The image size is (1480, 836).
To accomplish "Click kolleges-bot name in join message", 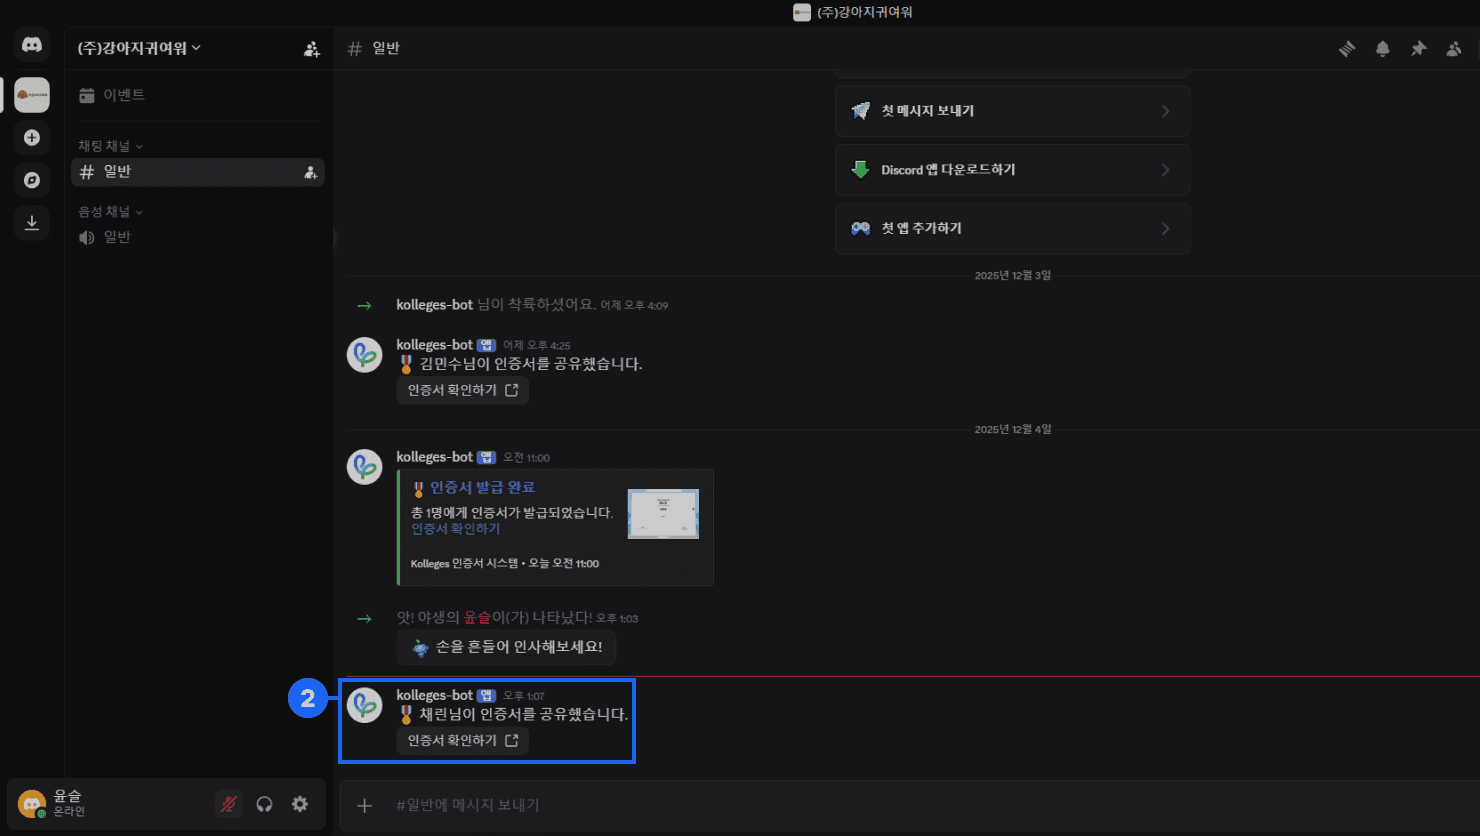I will pos(434,305).
